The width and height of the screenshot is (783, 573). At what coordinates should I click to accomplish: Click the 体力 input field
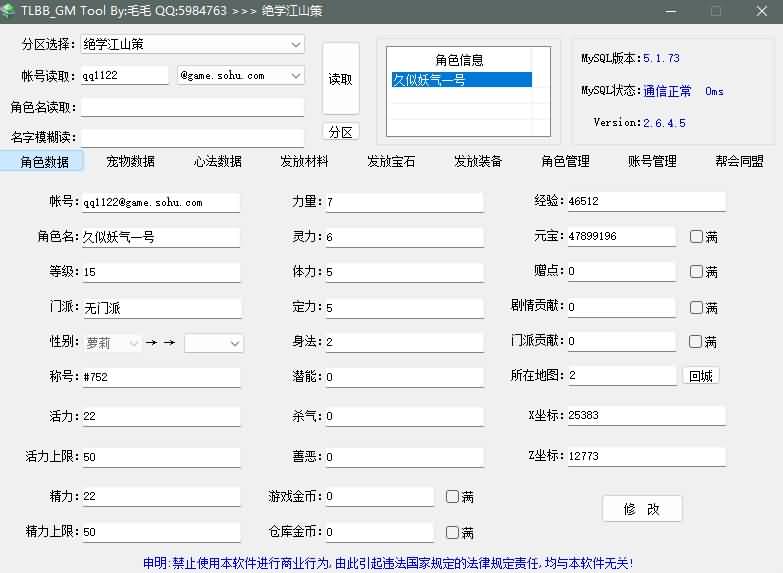(404, 272)
